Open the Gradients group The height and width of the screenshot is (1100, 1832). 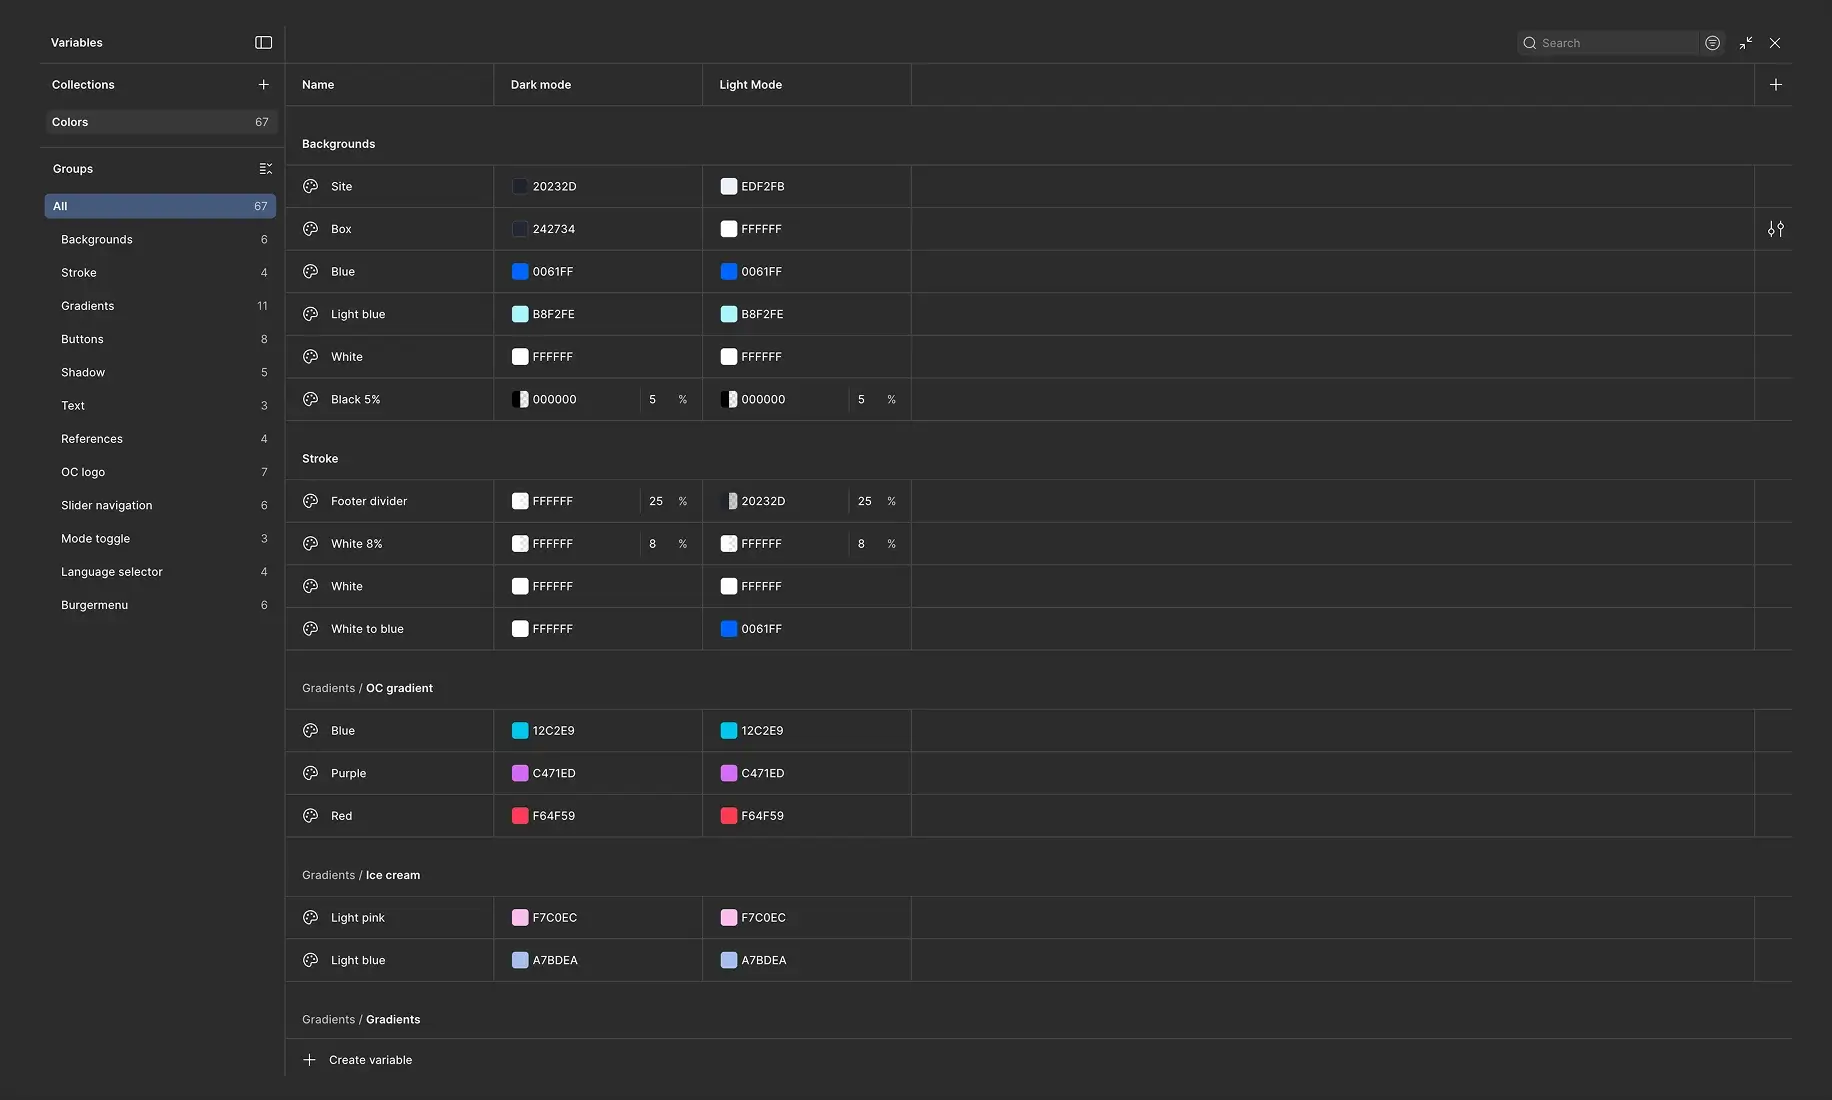click(x=160, y=306)
